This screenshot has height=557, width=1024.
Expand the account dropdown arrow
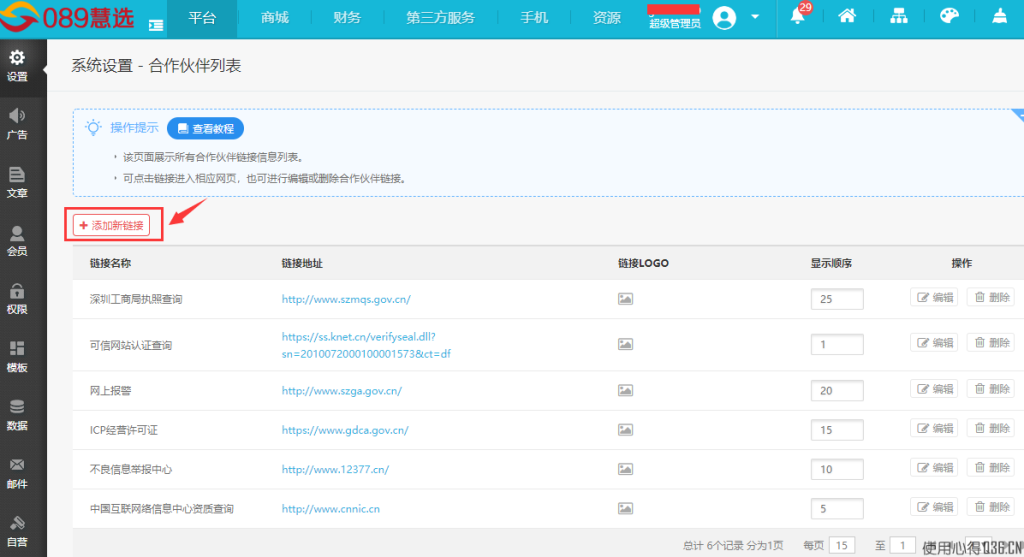755,17
